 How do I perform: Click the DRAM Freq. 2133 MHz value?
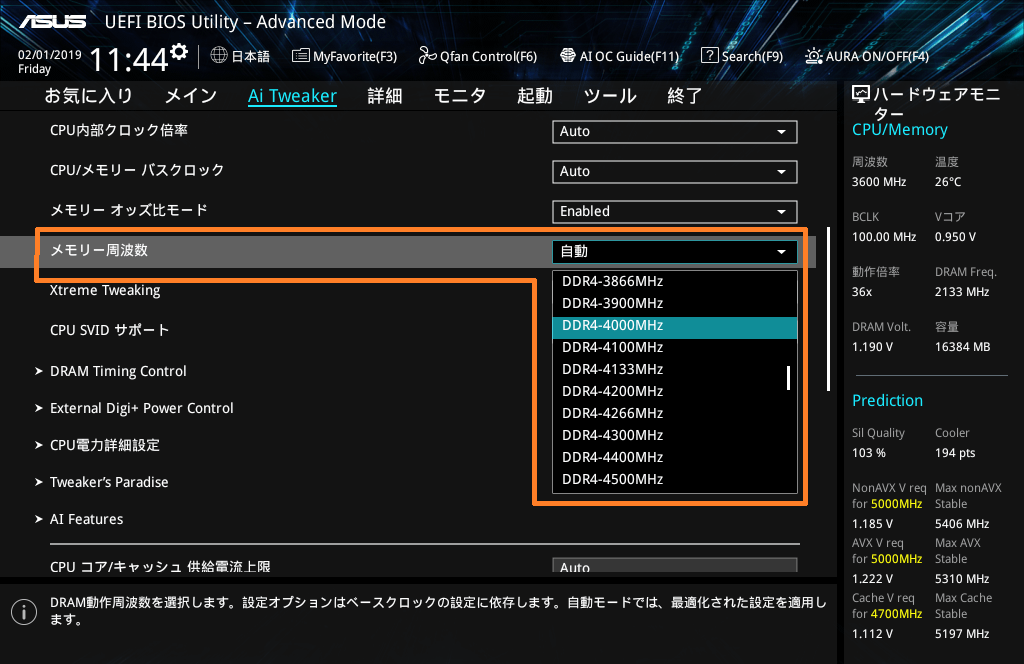point(962,292)
